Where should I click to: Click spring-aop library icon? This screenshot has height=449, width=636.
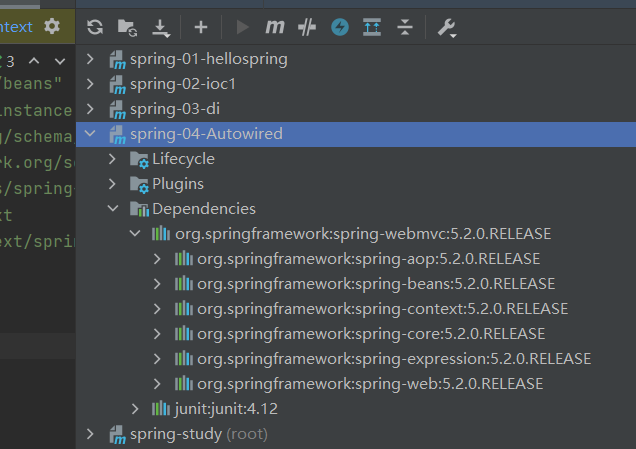[x=184, y=258]
